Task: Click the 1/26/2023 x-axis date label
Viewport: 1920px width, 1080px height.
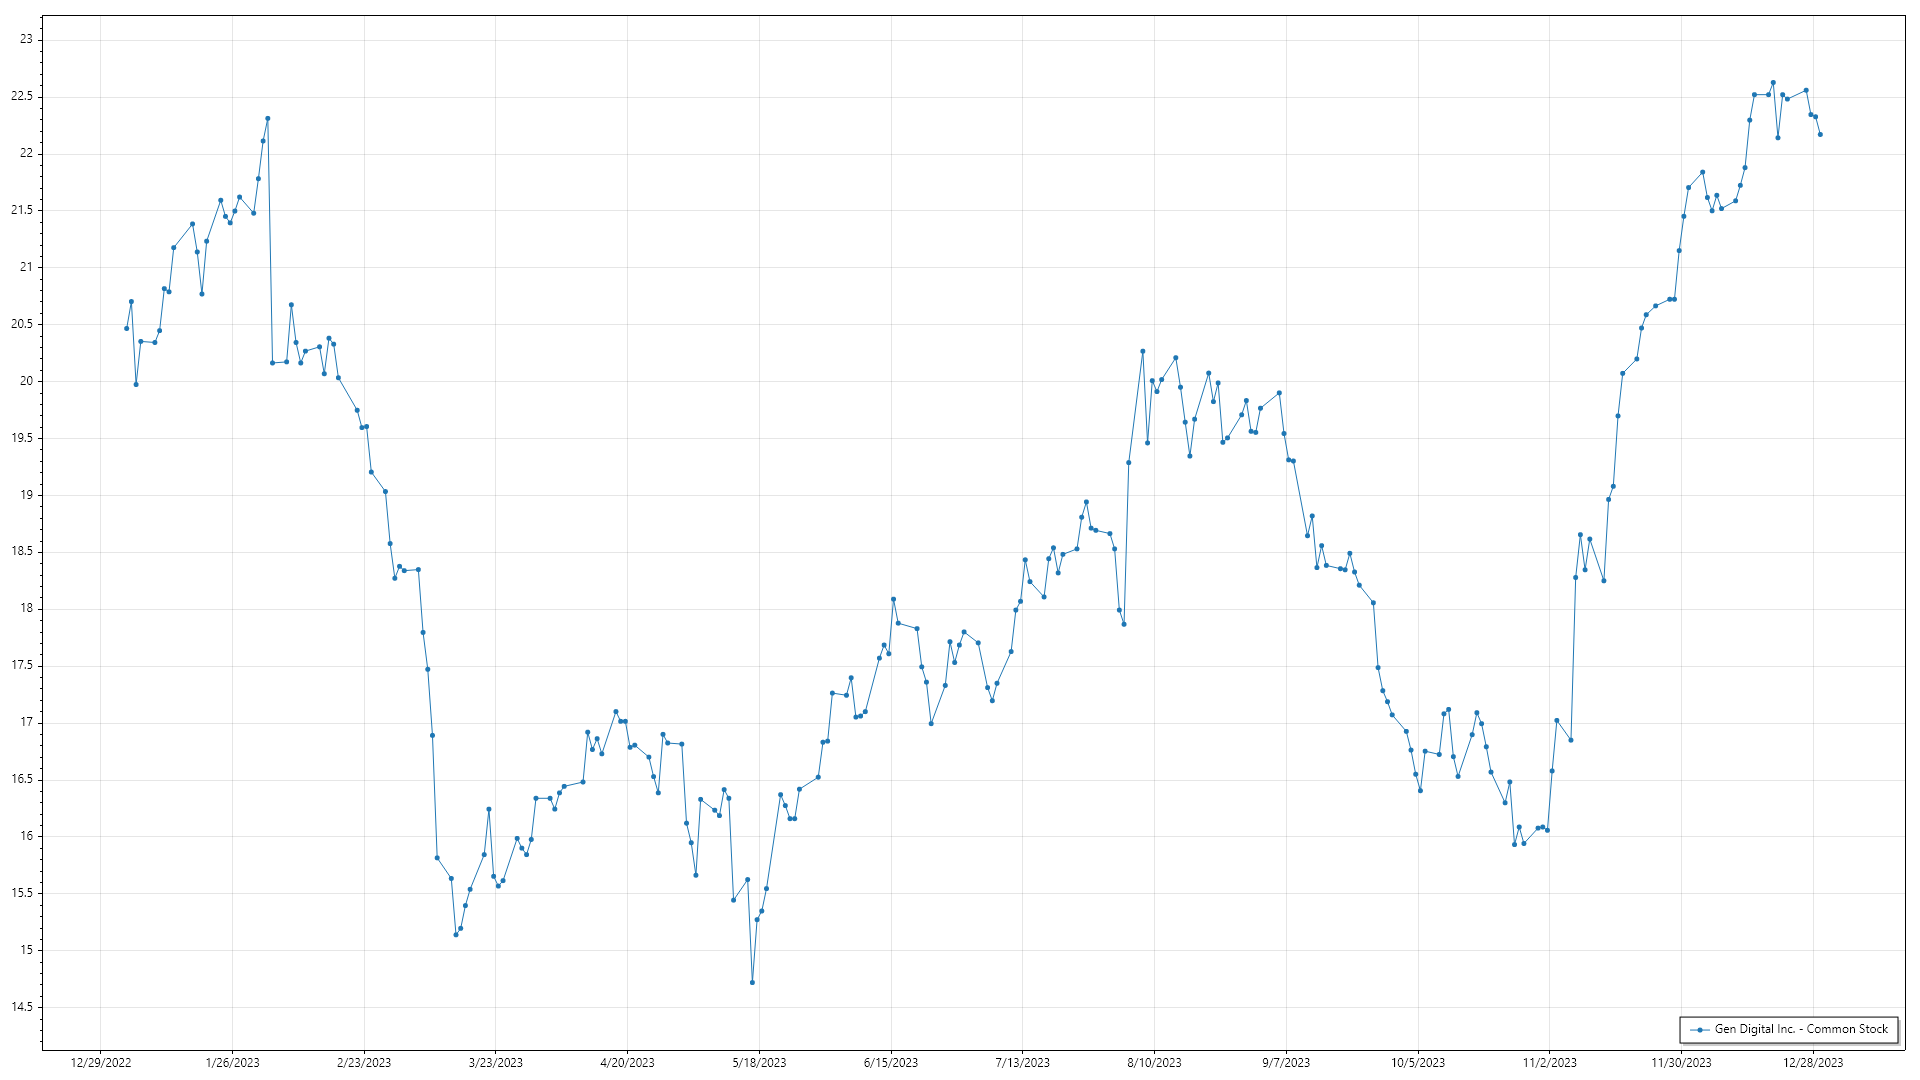Action: click(232, 1063)
